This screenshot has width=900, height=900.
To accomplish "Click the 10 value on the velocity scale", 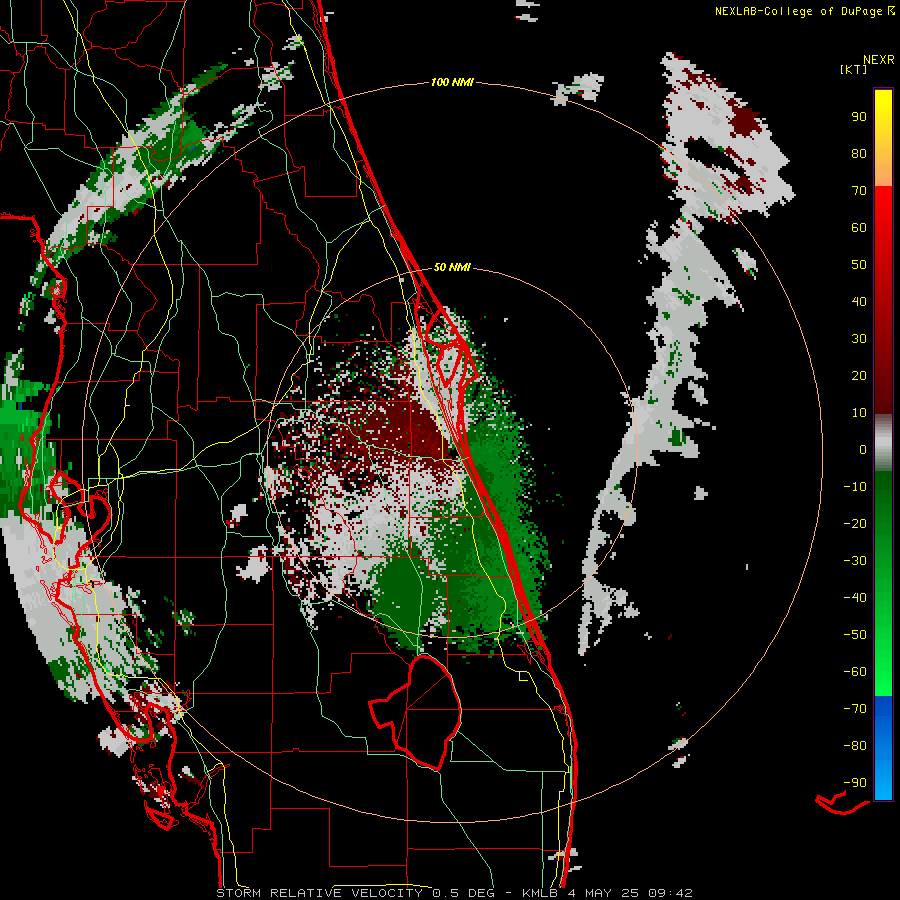I will pos(859,413).
